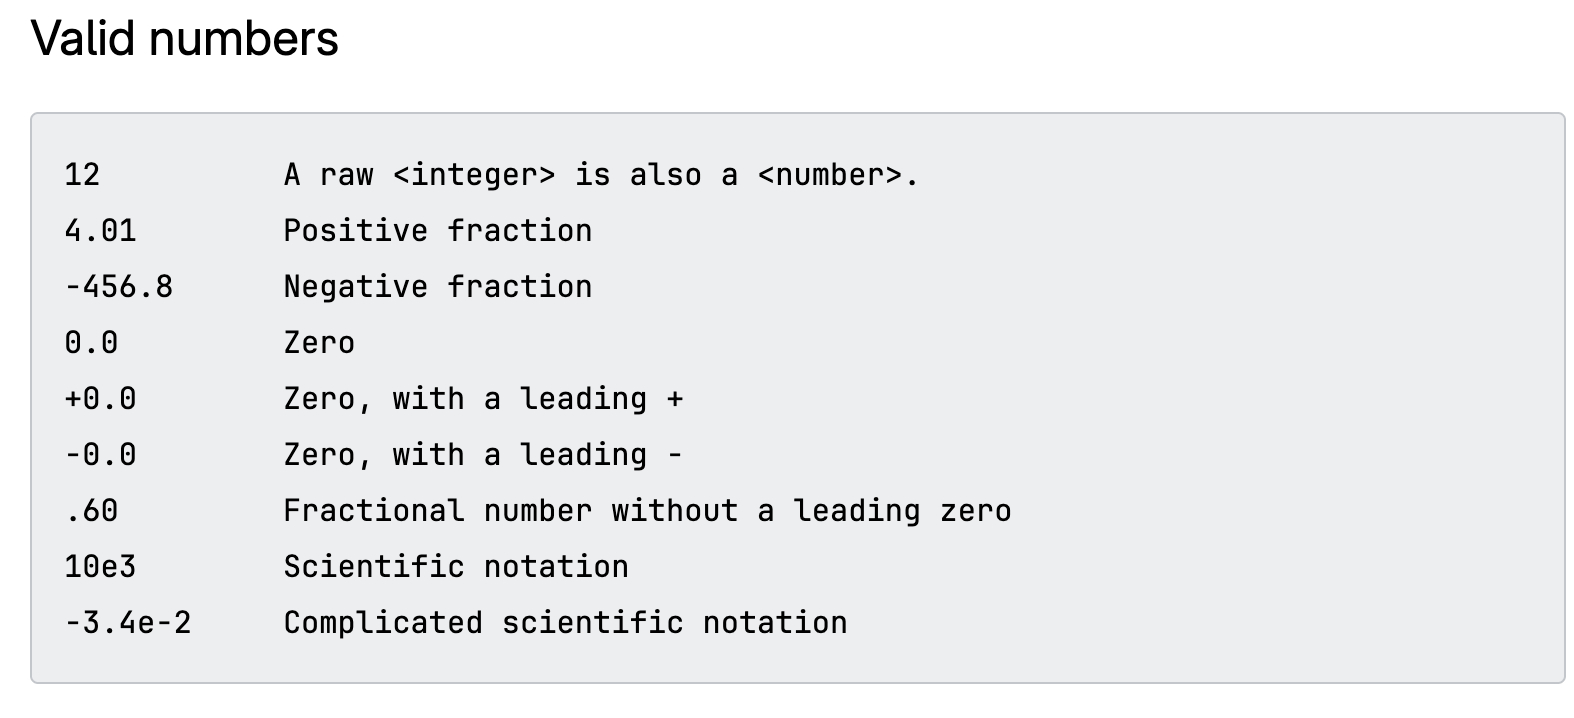
Task: Click the "Positive fraction" description
Action: point(437,231)
